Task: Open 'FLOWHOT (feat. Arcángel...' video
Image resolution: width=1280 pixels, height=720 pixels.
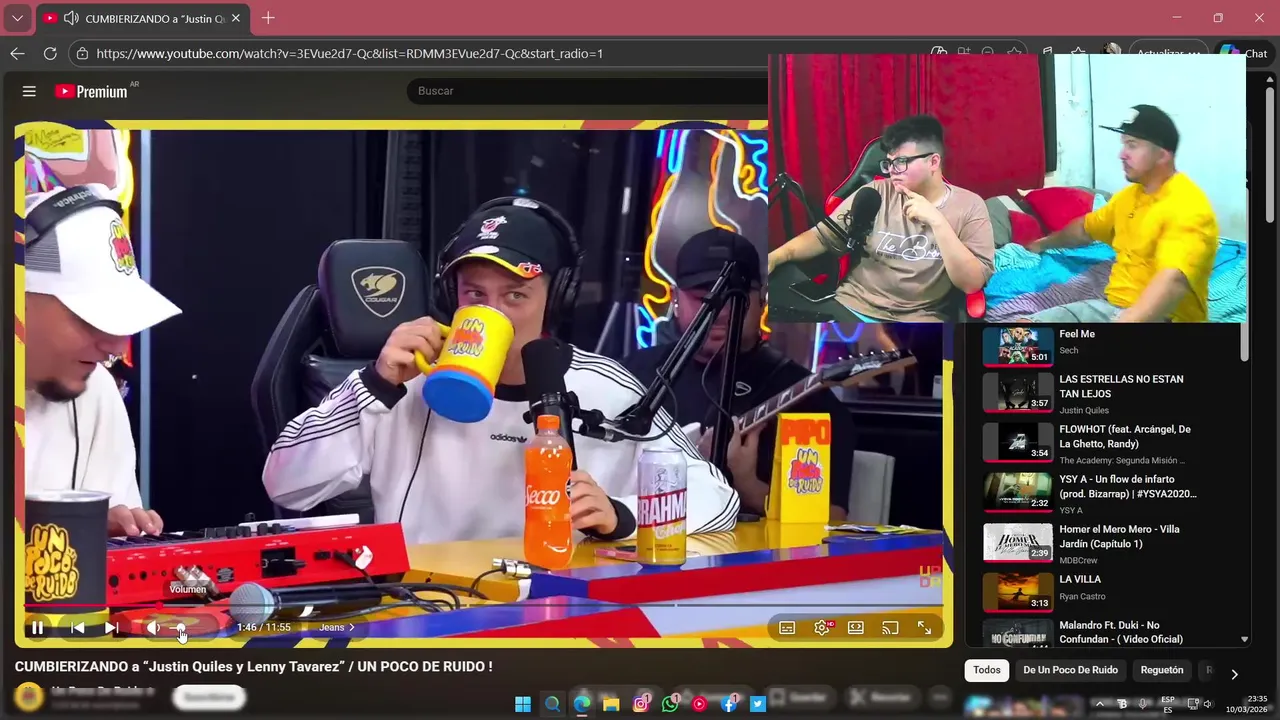Action: [1125, 436]
